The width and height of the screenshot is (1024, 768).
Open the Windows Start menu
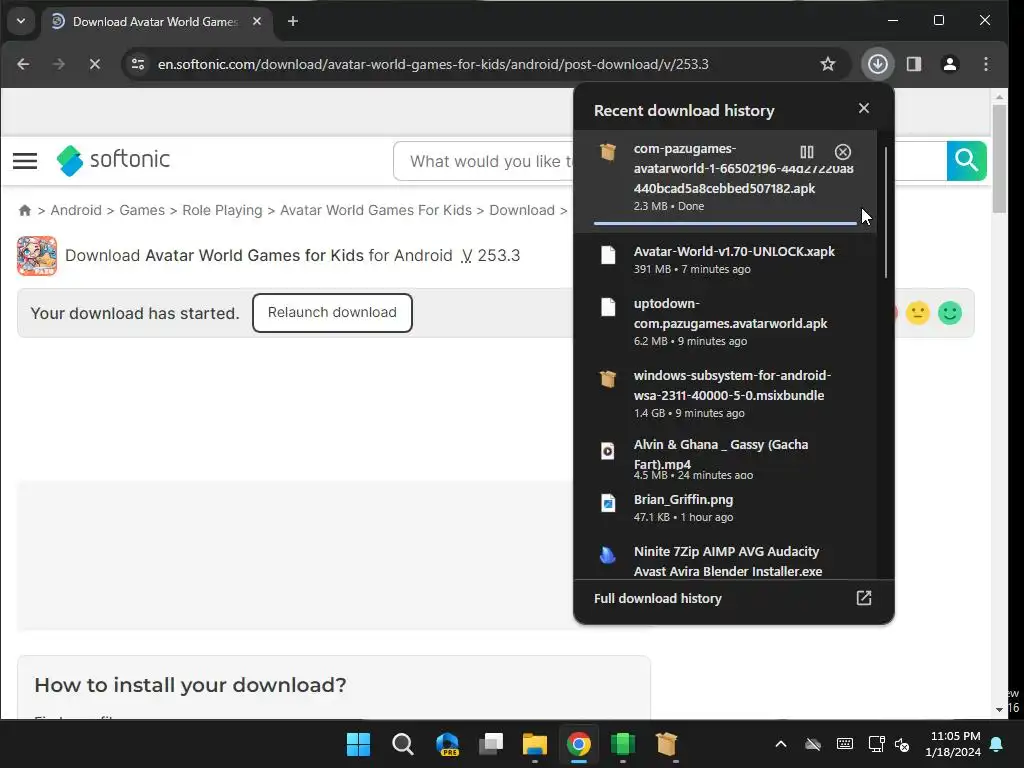(358, 744)
